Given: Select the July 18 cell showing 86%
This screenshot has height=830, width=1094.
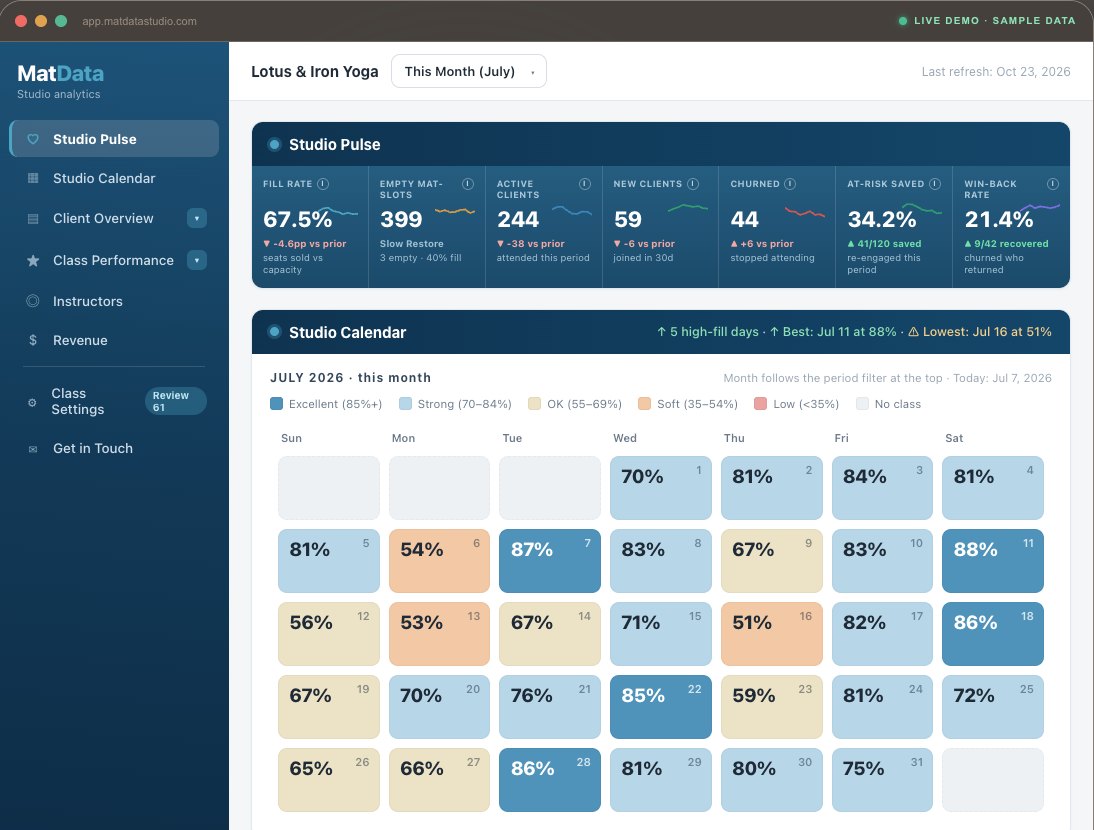Looking at the screenshot, I should tap(993, 634).
